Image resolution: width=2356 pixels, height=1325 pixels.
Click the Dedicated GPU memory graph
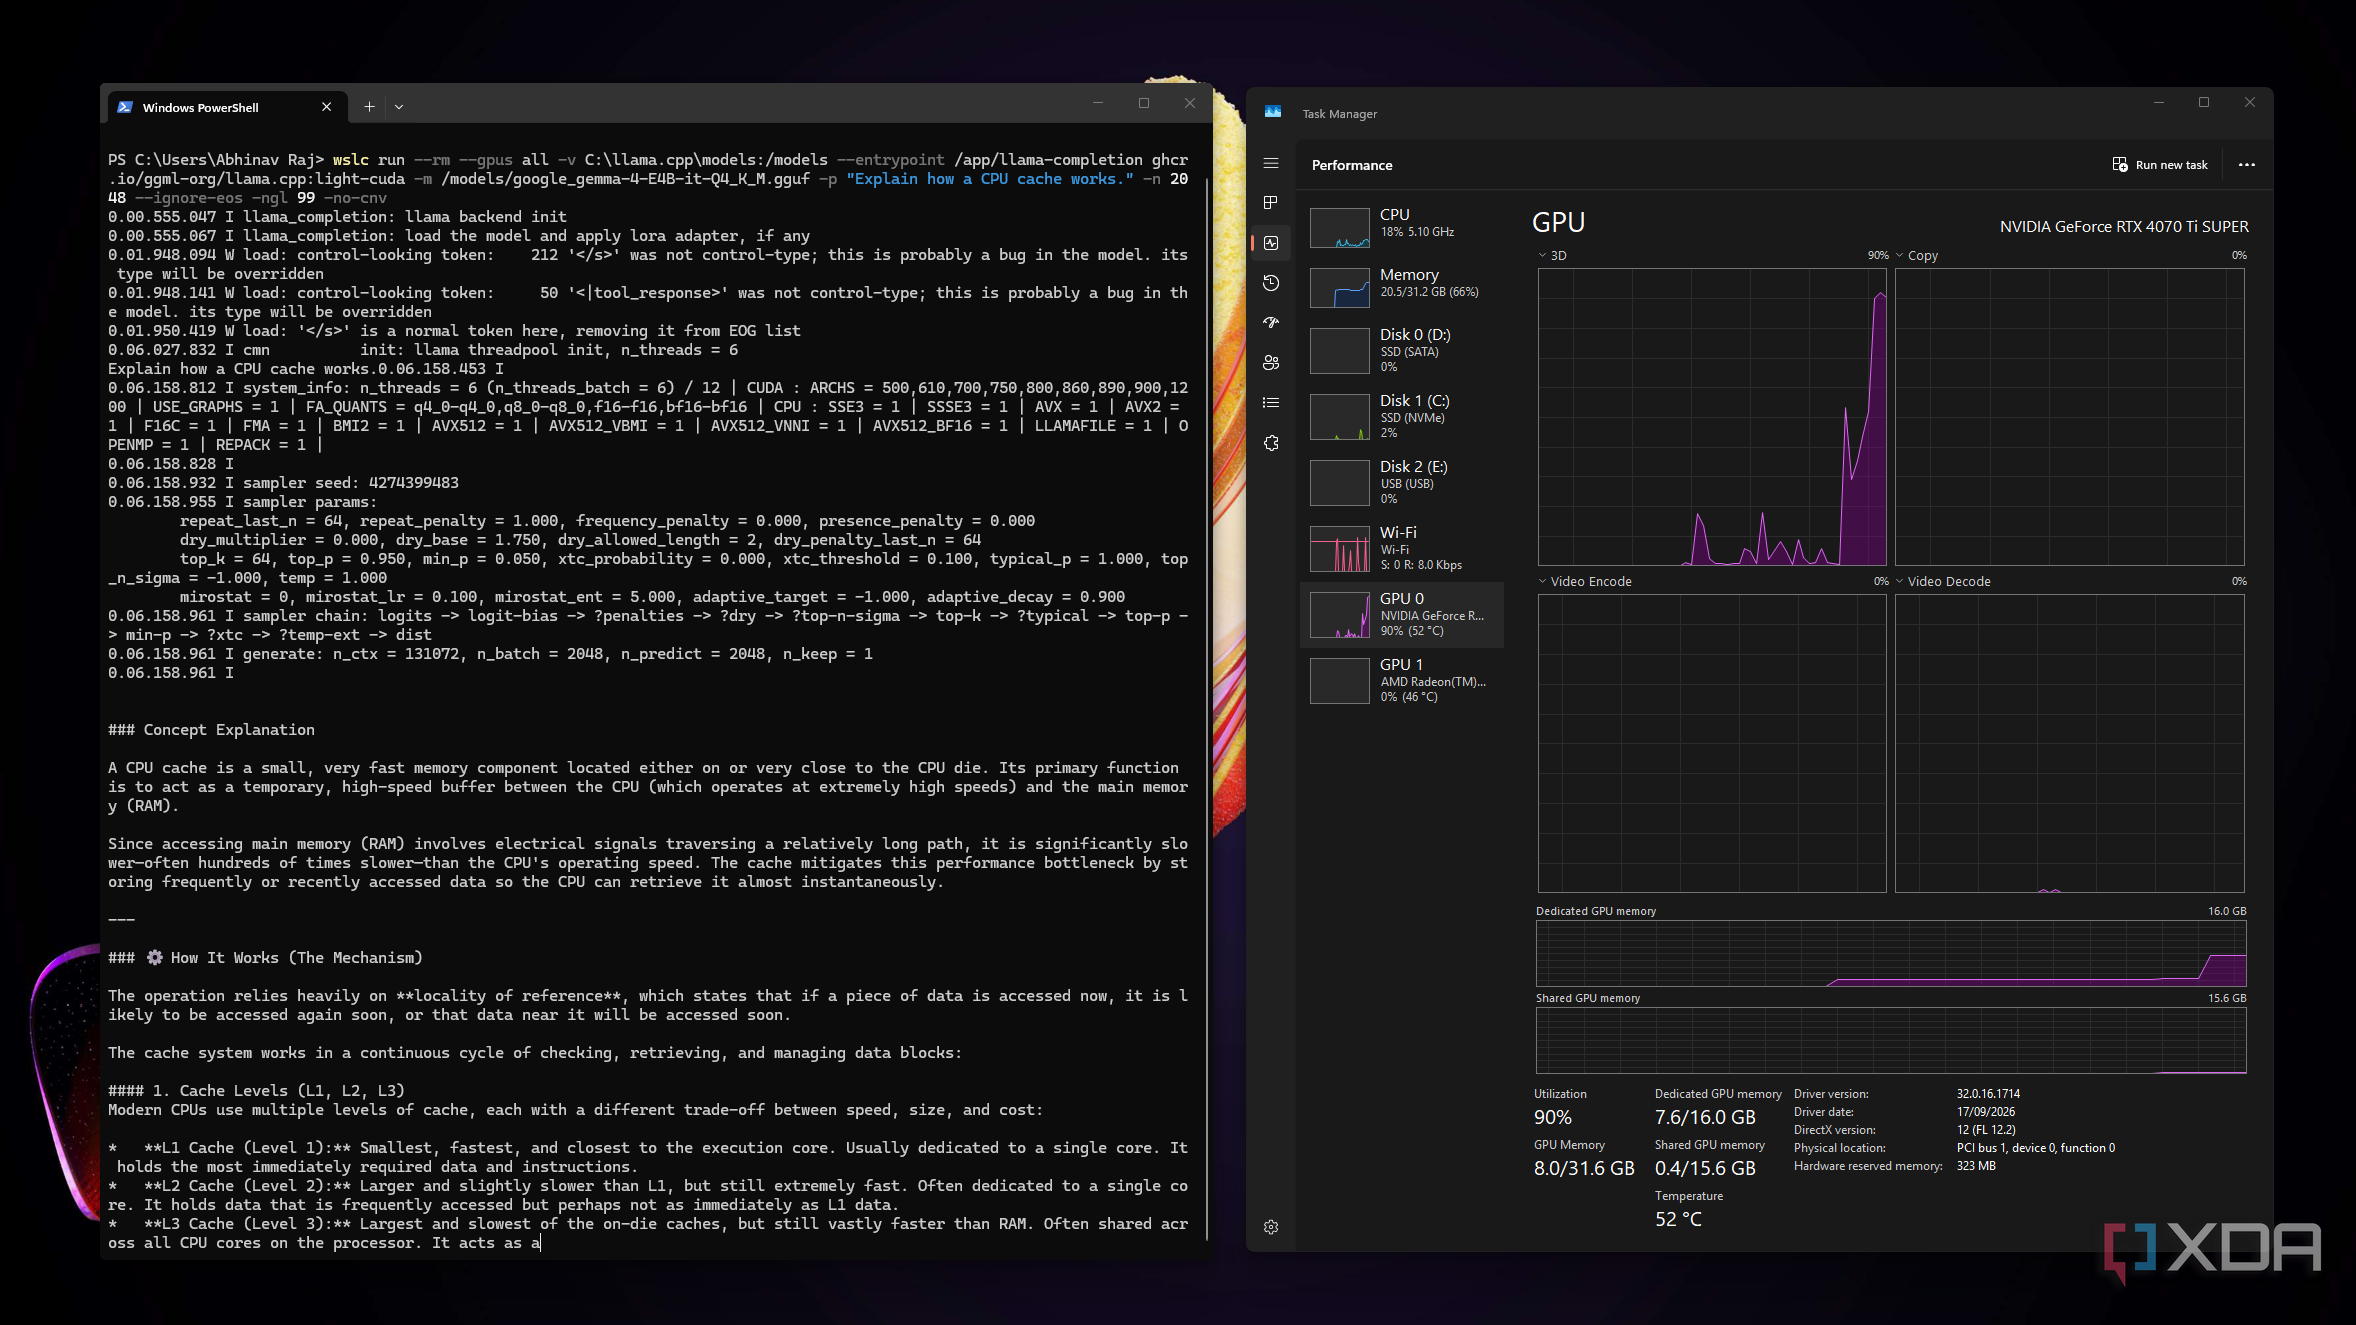[x=1891, y=953]
